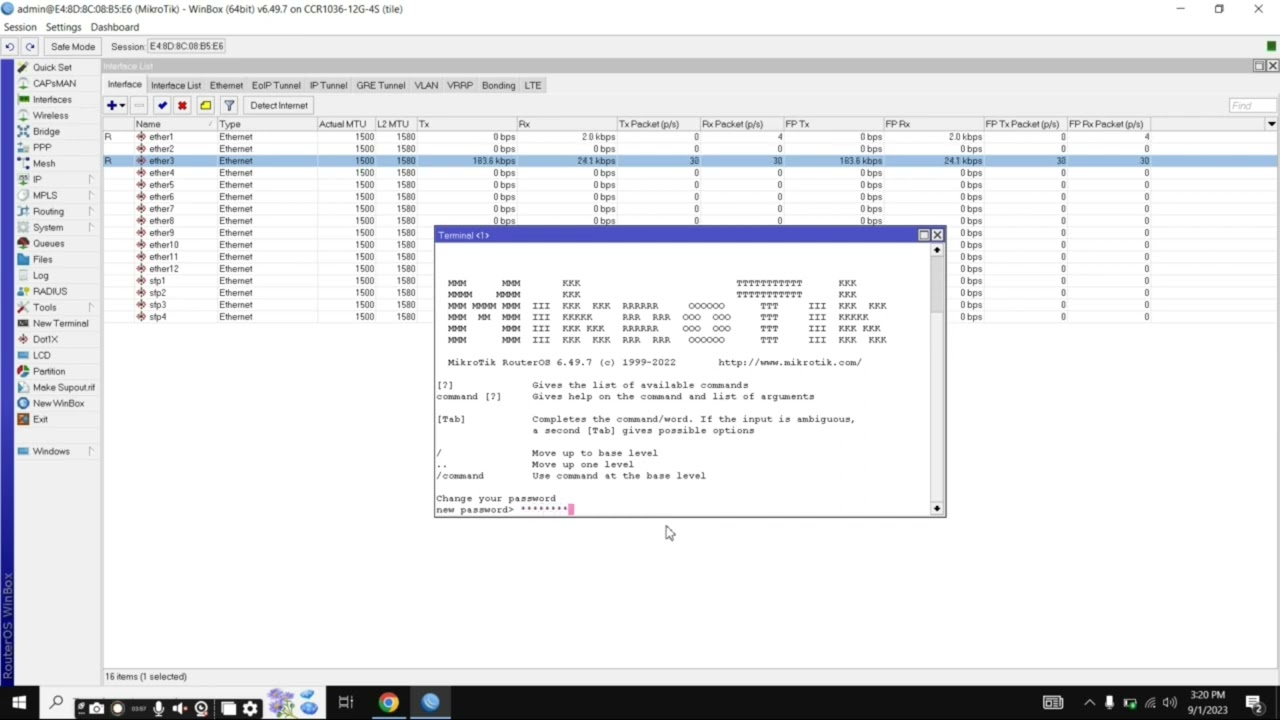Image resolution: width=1280 pixels, height=720 pixels.
Task: Click the Detect Internet button
Action: coord(279,106)
